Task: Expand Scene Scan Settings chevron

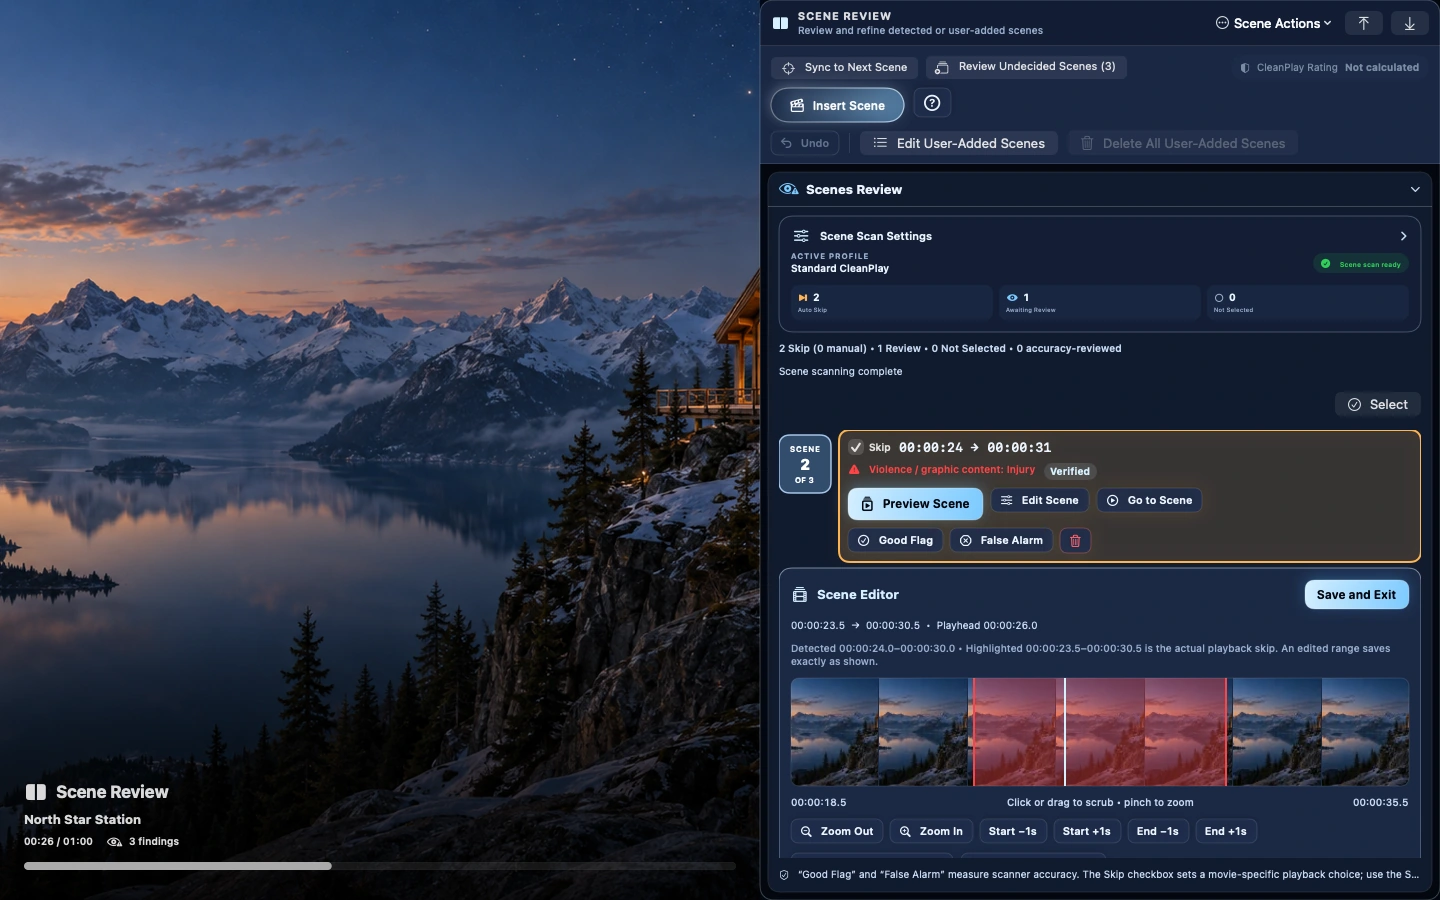Action: point(1403,236)
